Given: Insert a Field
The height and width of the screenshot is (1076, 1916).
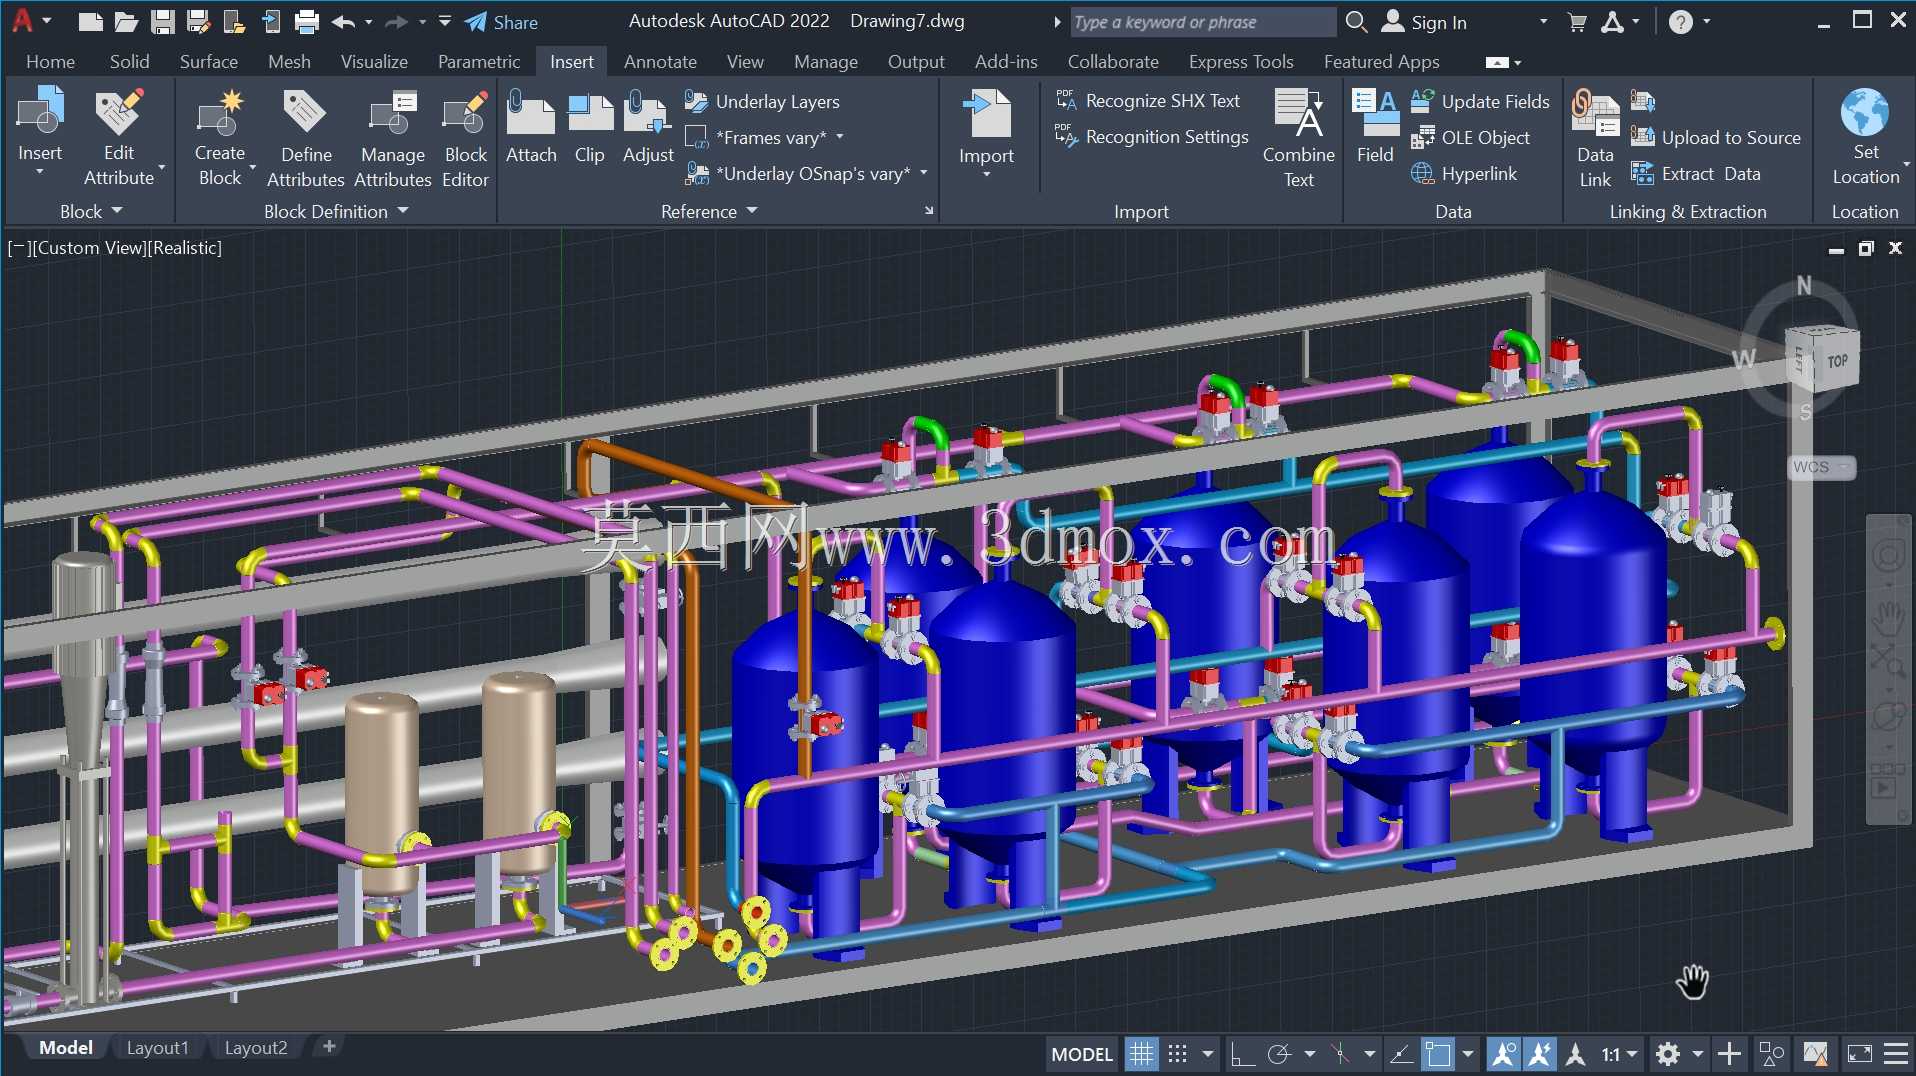Looking at the screenshot, I should [1375, 127].
